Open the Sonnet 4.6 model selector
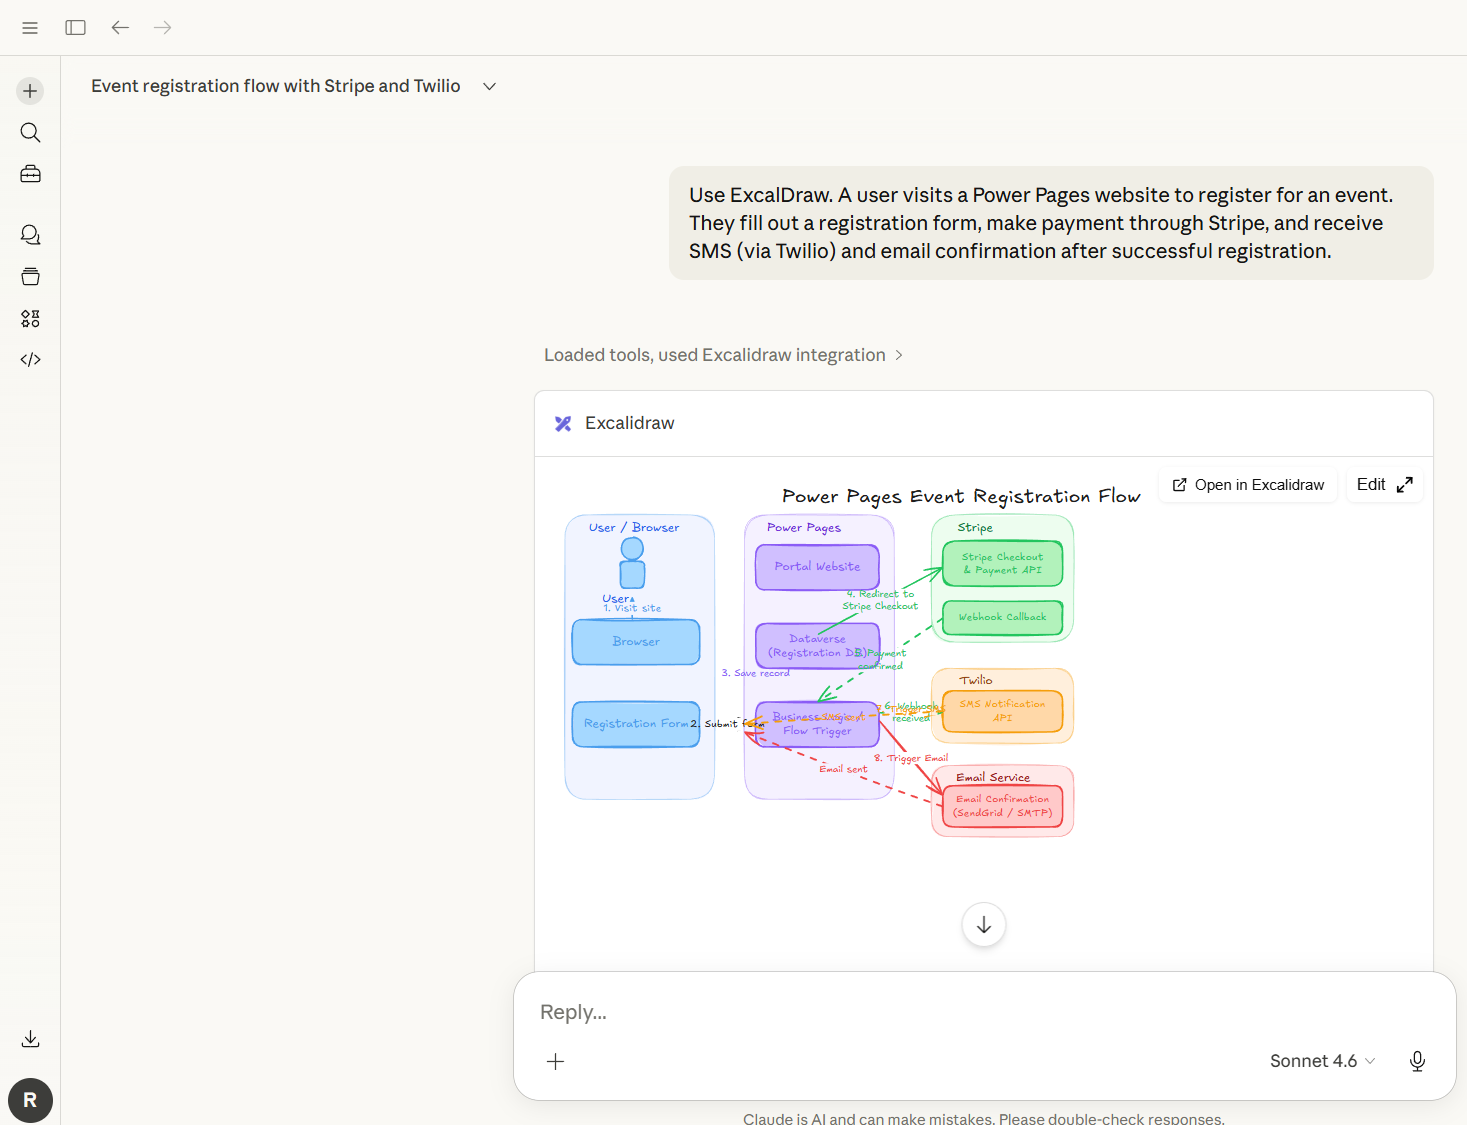1467x1125 pixels. click(1322, 1061)
